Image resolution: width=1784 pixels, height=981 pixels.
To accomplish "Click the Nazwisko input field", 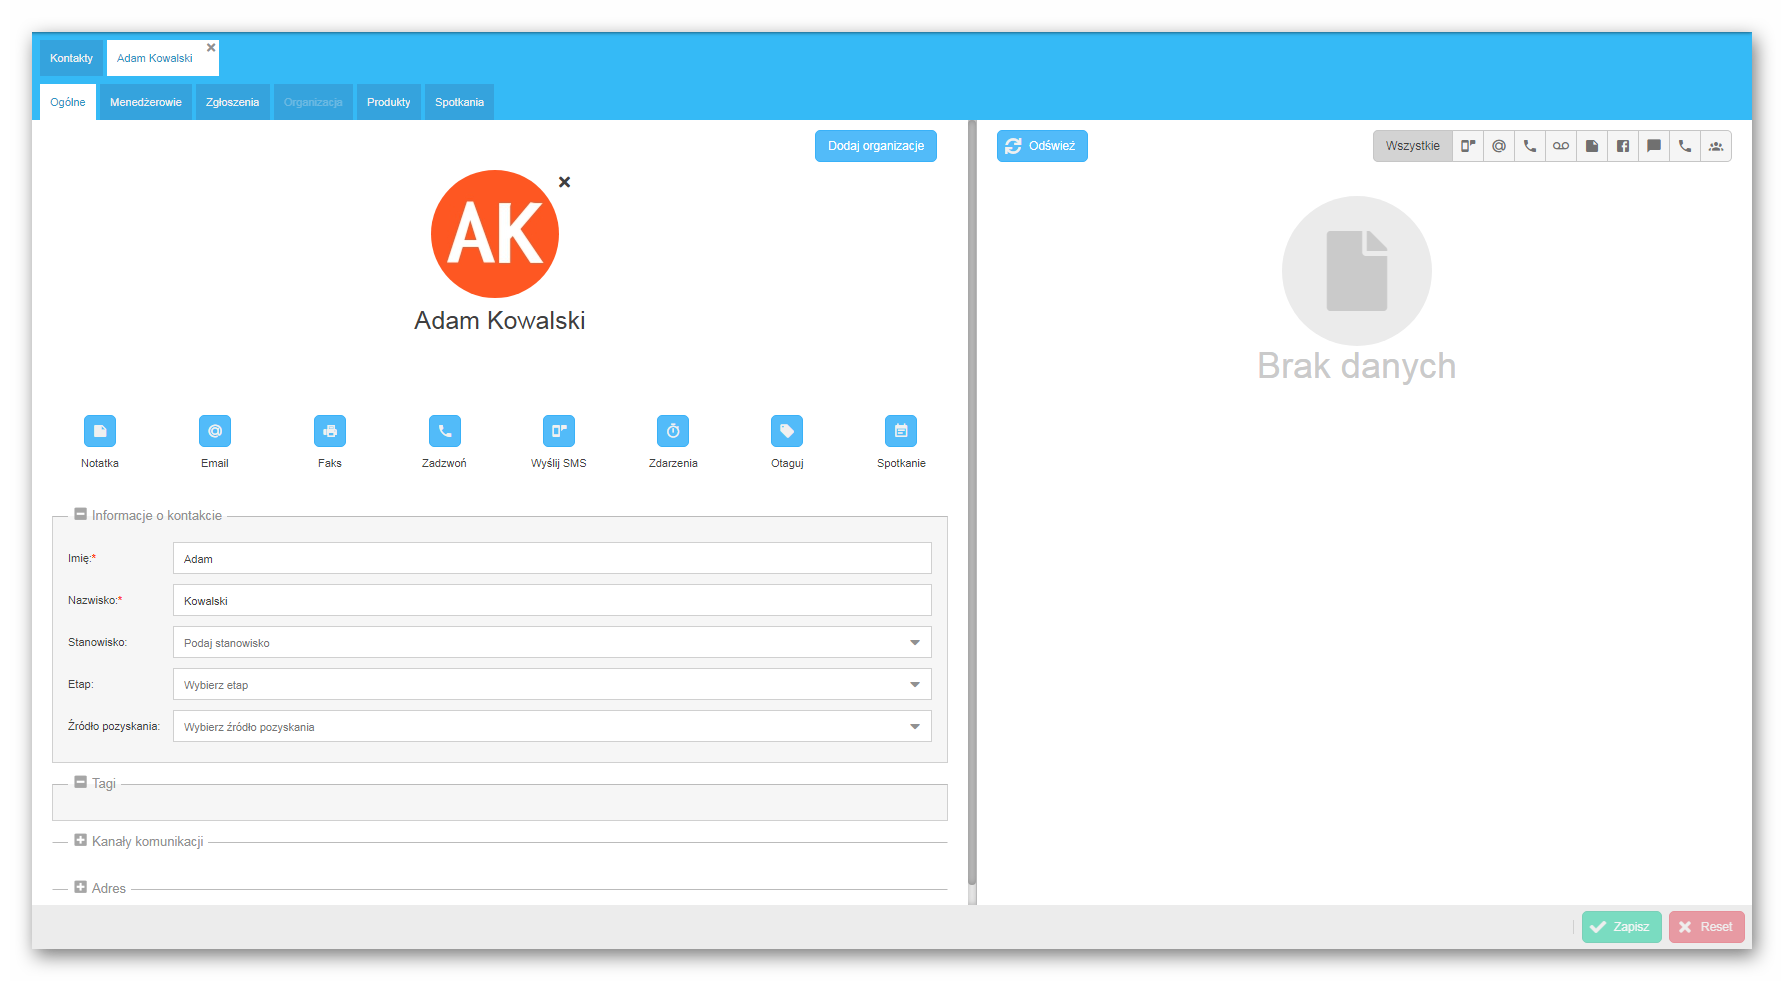I will click(552, 600).
